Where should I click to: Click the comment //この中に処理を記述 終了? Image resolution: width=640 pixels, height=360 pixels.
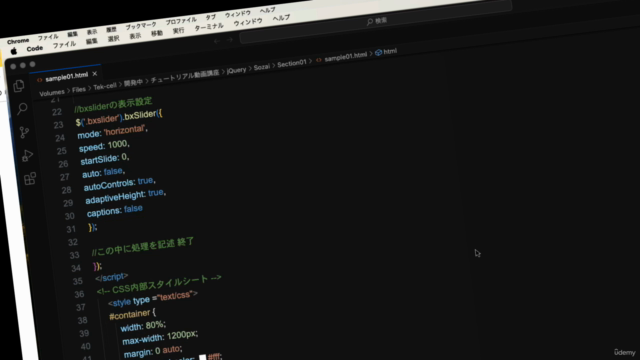click(143, 247)
